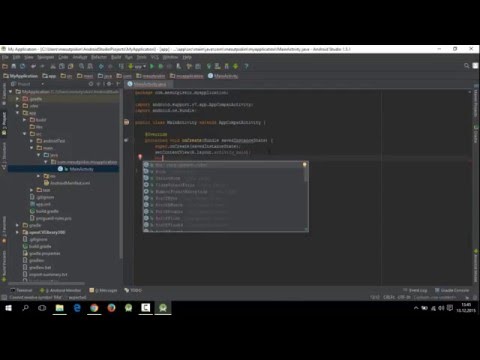The width and height of the screenshot is (480, 360).
Task: Click the Redo toolbar icon
Action: click(x=42, y=66)
